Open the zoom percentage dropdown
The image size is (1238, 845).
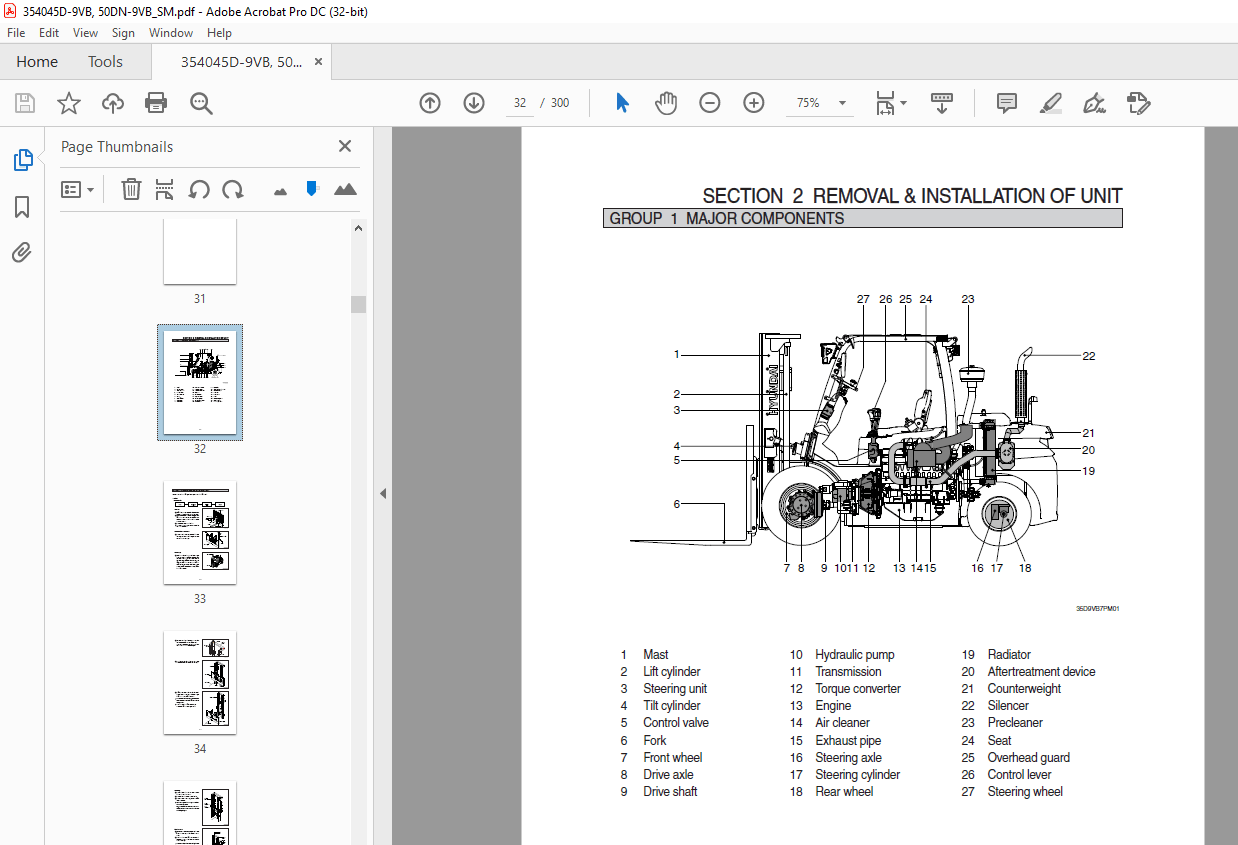841,103
